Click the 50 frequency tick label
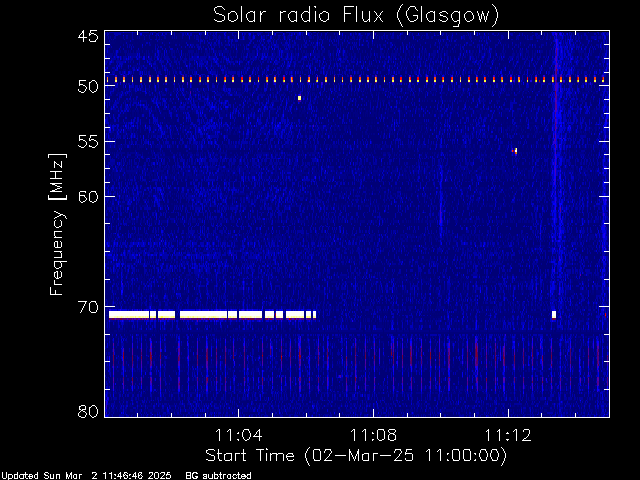 point(88,87)
